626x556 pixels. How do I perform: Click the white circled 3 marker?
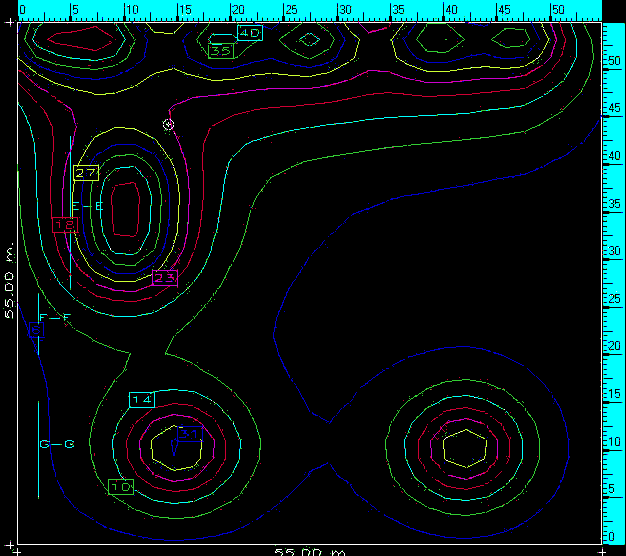(168, 125)
